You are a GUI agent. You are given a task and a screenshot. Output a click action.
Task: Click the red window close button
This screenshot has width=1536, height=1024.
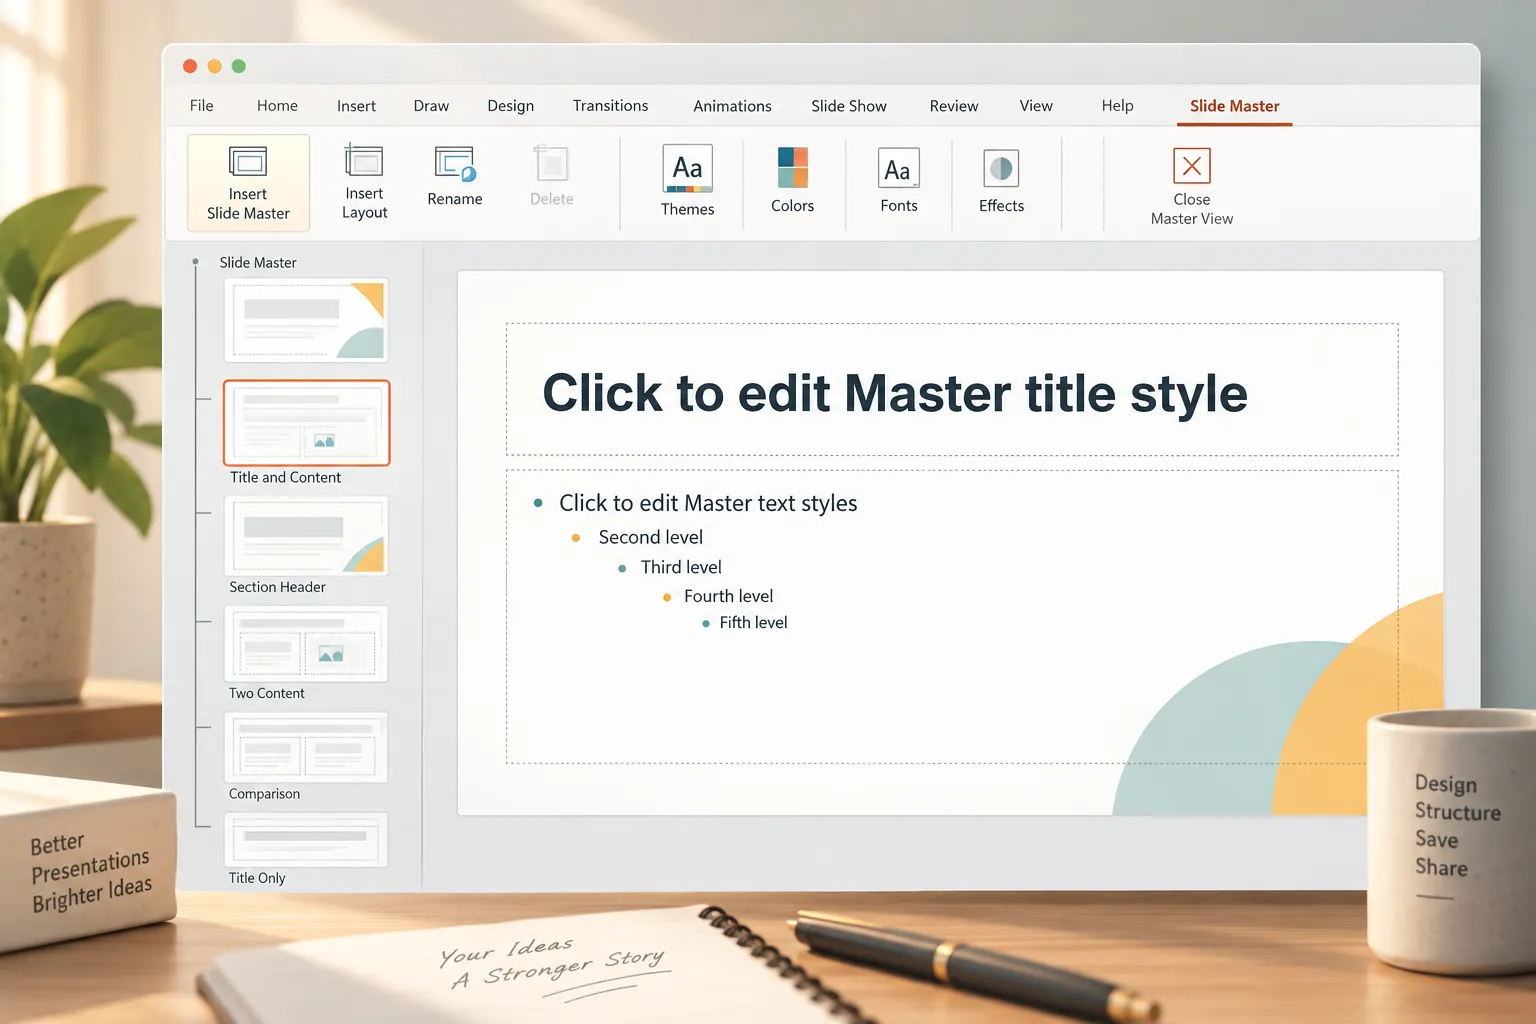pos(190,66)
